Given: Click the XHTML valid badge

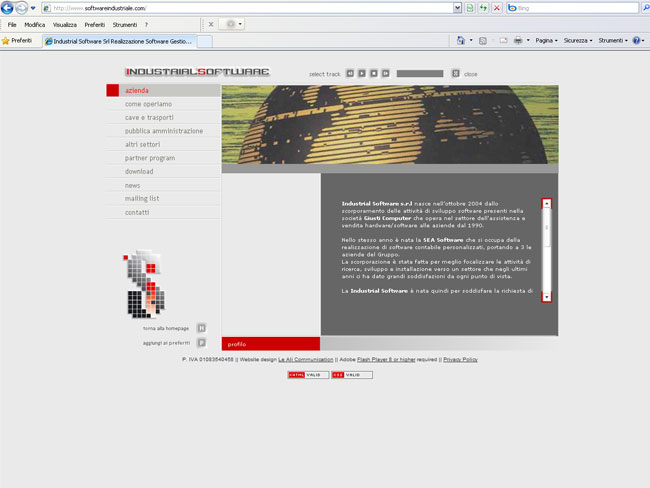Looking at the screenshot, I should pyautogui.click(x=308, y=375).
